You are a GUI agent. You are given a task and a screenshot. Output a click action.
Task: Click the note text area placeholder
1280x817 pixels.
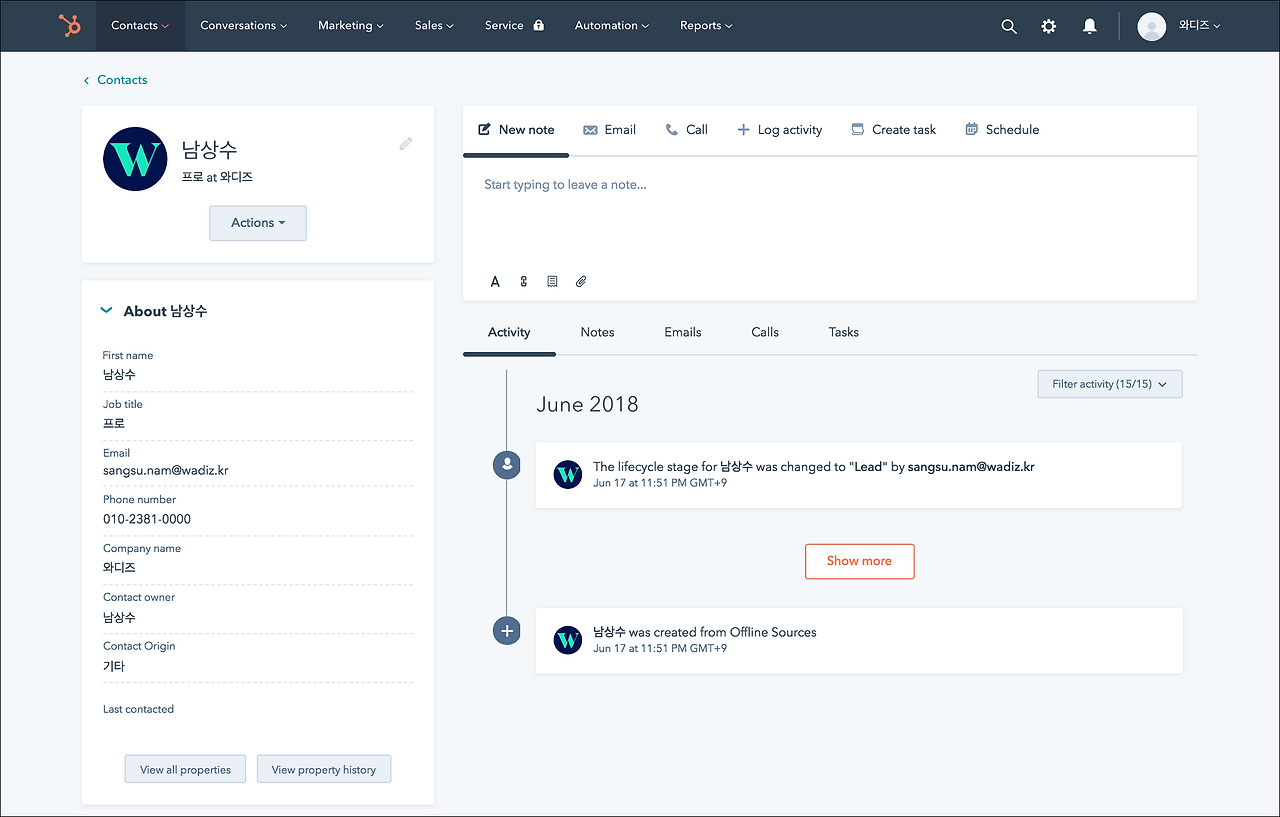565,185
